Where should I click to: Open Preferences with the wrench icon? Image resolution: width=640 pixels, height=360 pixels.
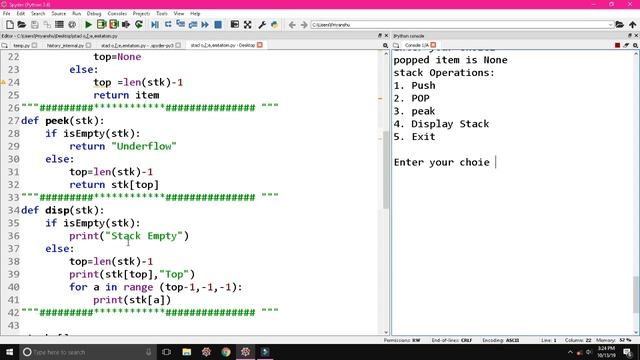(x=262, y=24)
